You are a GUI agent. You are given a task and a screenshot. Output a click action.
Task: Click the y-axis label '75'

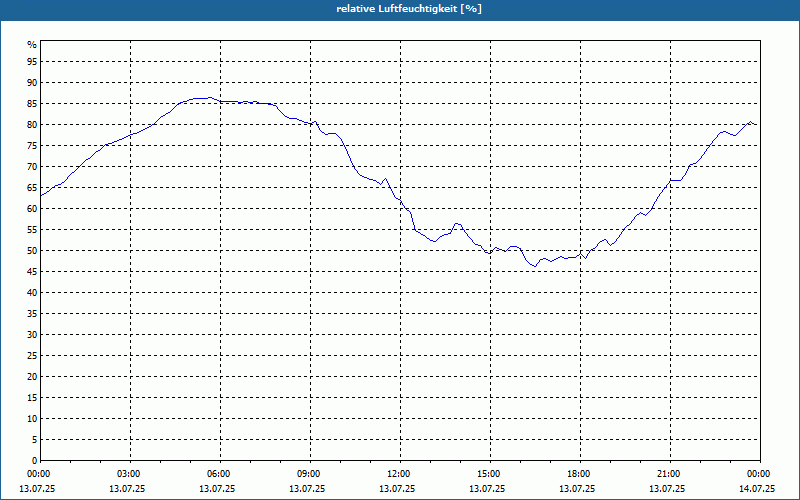click(x=32, y=145)
